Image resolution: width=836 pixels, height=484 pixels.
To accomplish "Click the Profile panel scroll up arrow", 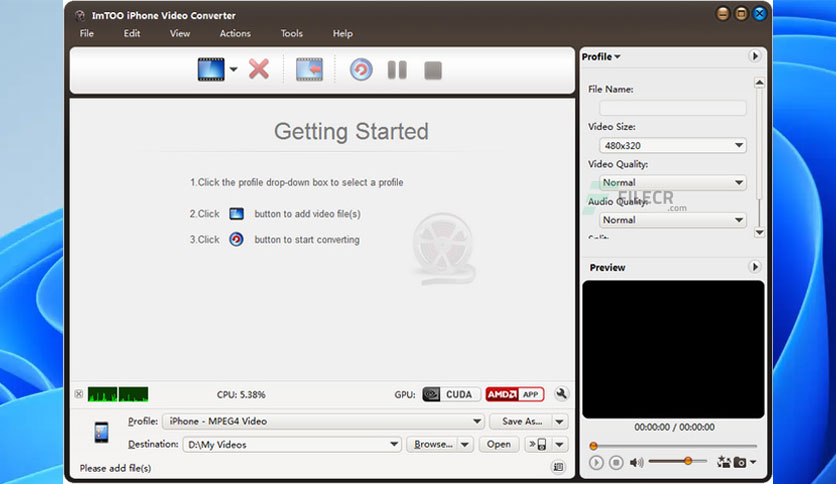I will pos(759,83).
